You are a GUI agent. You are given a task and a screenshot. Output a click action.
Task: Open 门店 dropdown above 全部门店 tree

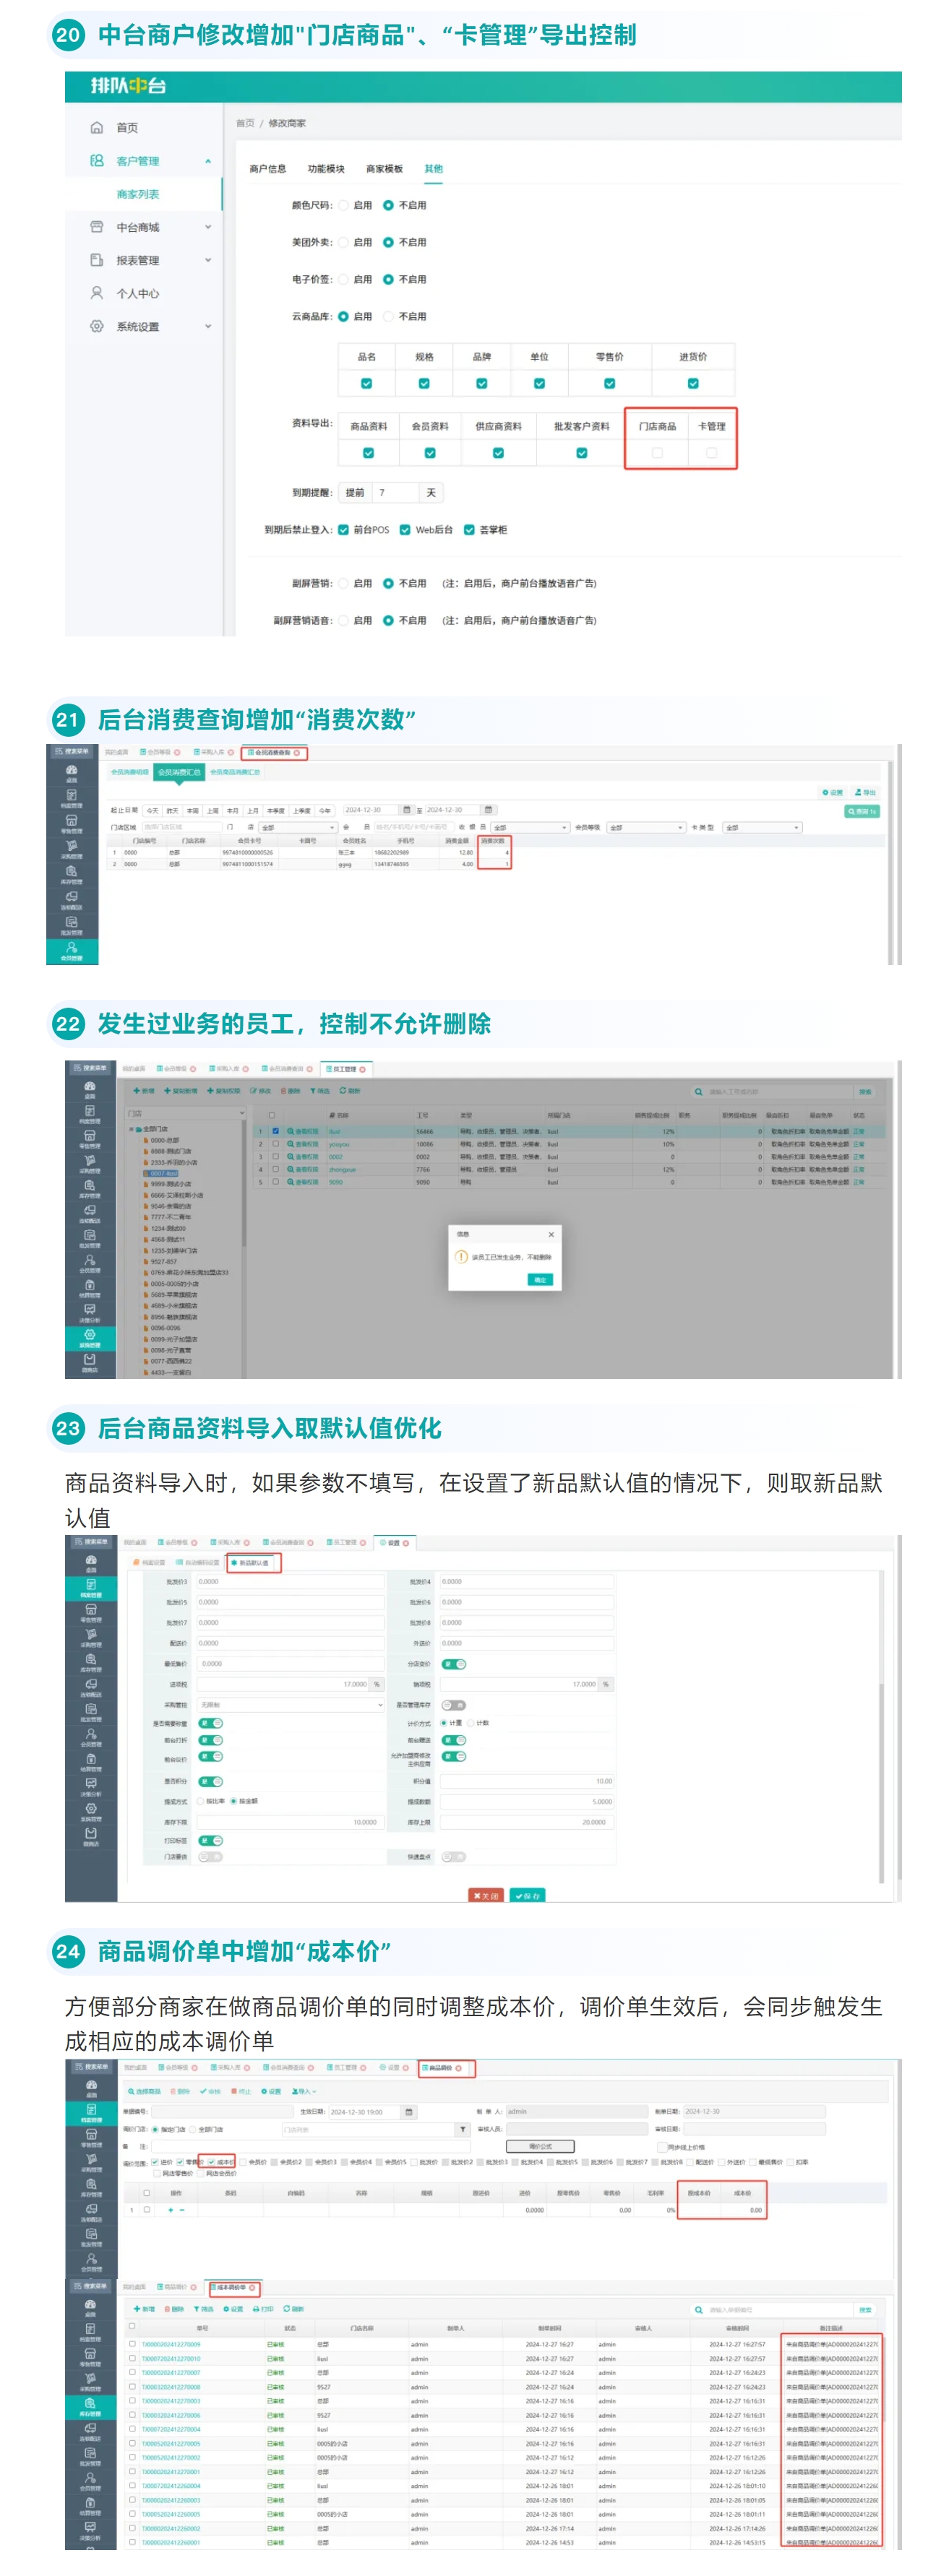coord(184,1113)
